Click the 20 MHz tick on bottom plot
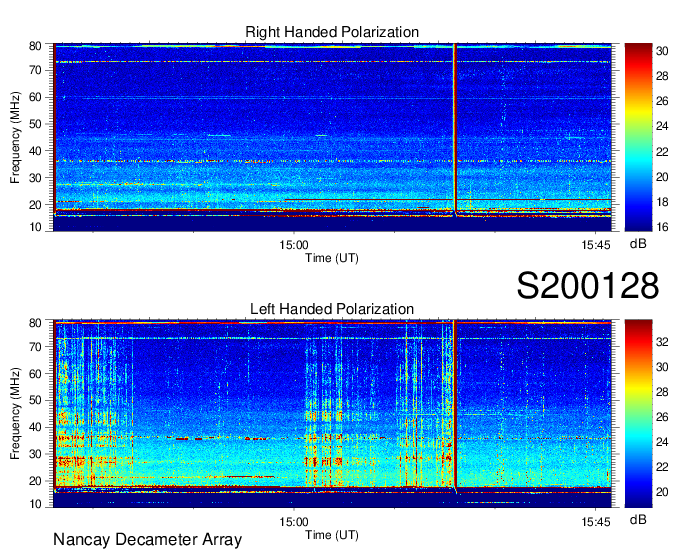 [x=35, y=481]
